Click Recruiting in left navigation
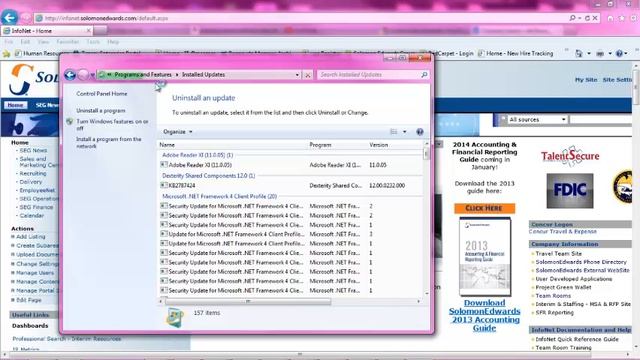The height and width of the screenshot is (360, 640). (33, 173)
